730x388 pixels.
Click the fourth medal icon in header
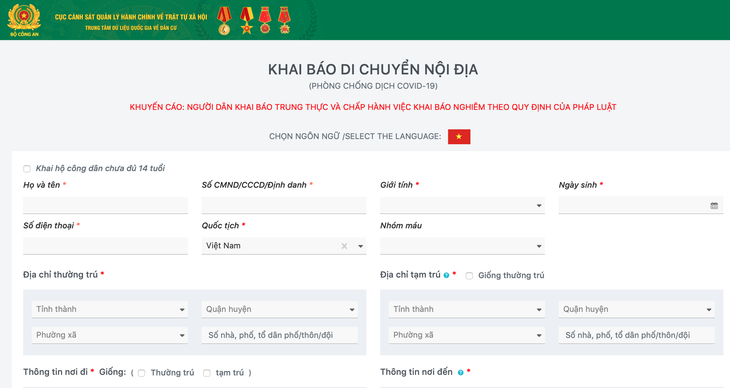284,20
